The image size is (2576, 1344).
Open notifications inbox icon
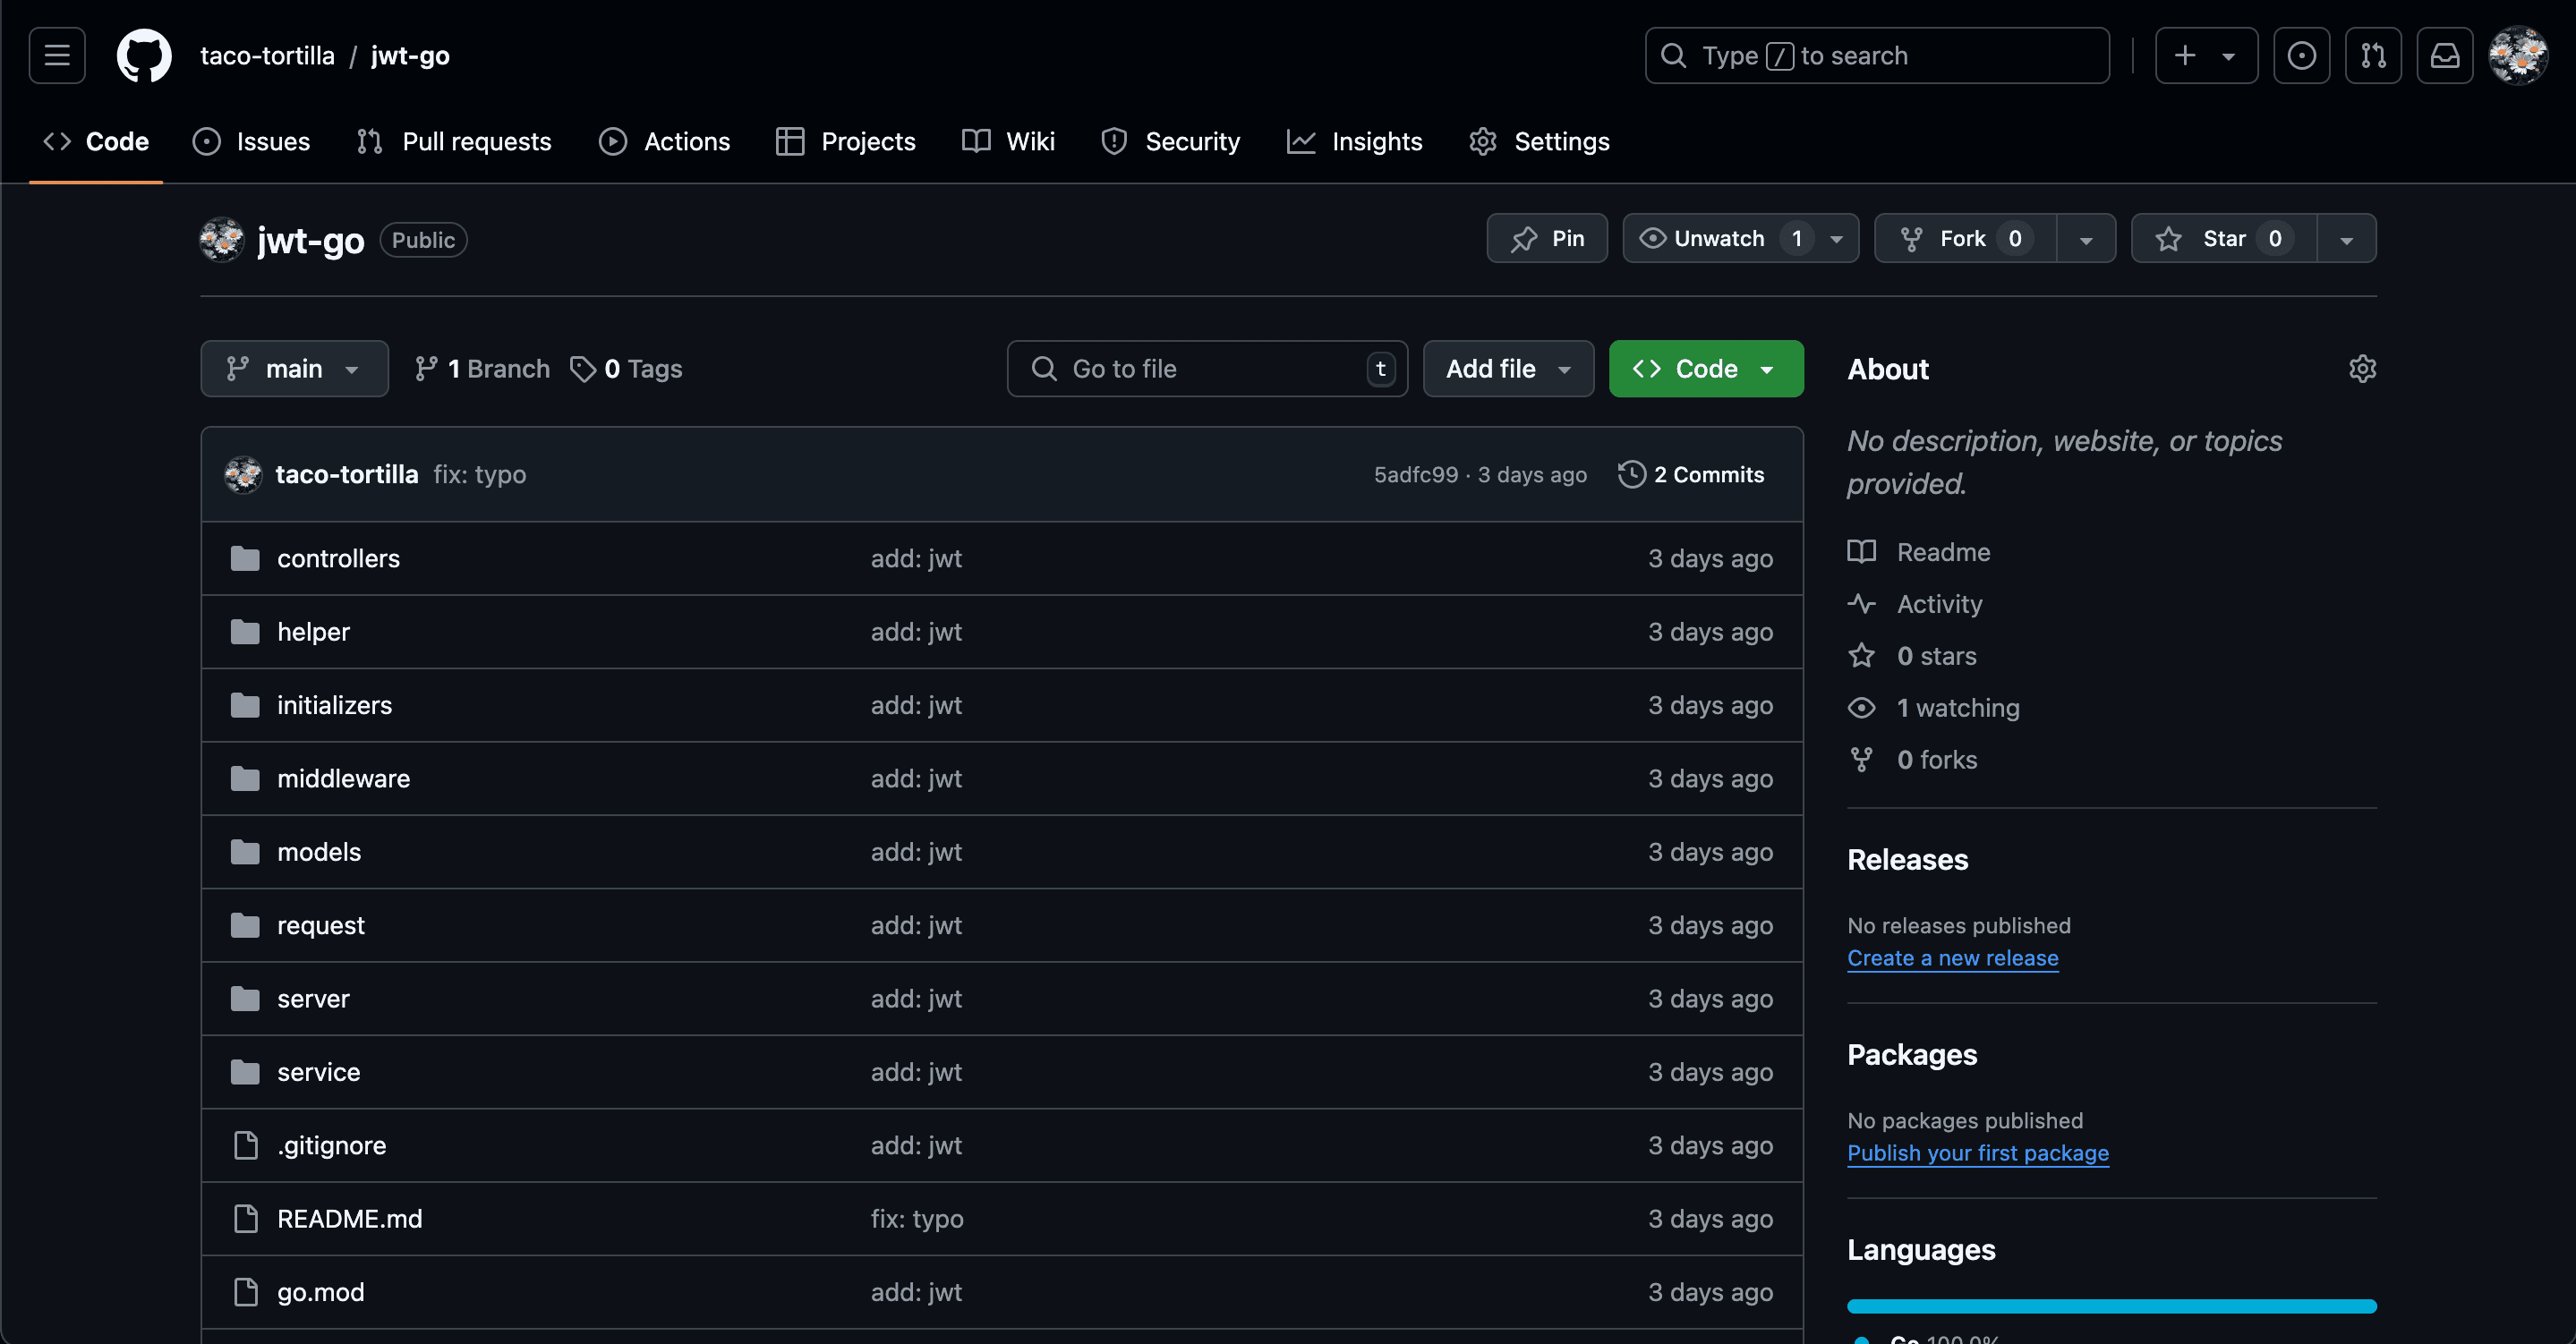[2445, 56]
